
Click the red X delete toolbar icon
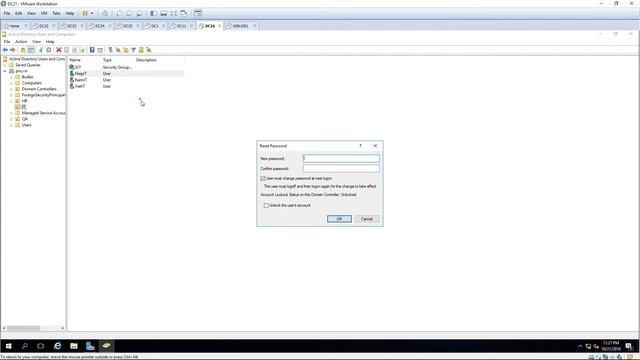pyautogui.click(x=59, y=50)
